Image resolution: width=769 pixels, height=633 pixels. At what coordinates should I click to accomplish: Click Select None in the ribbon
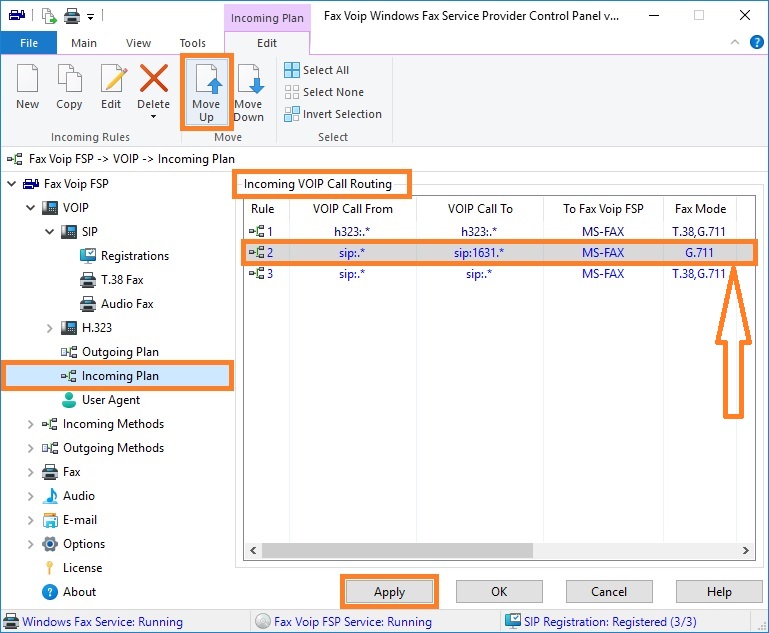pos(324,92)
